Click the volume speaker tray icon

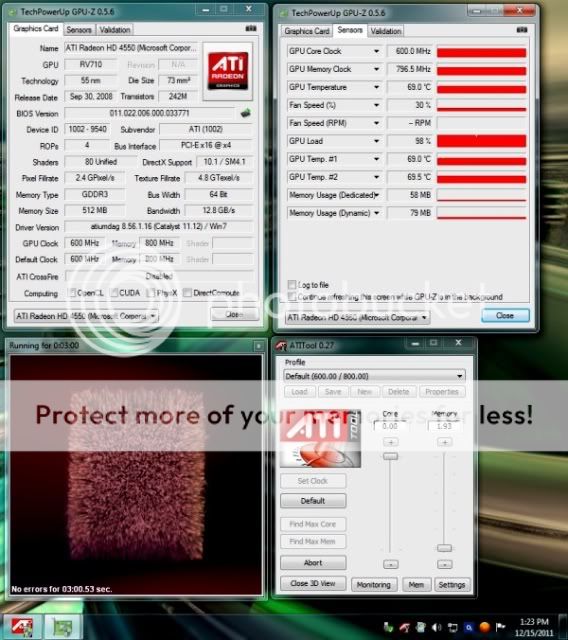point(436,627)
